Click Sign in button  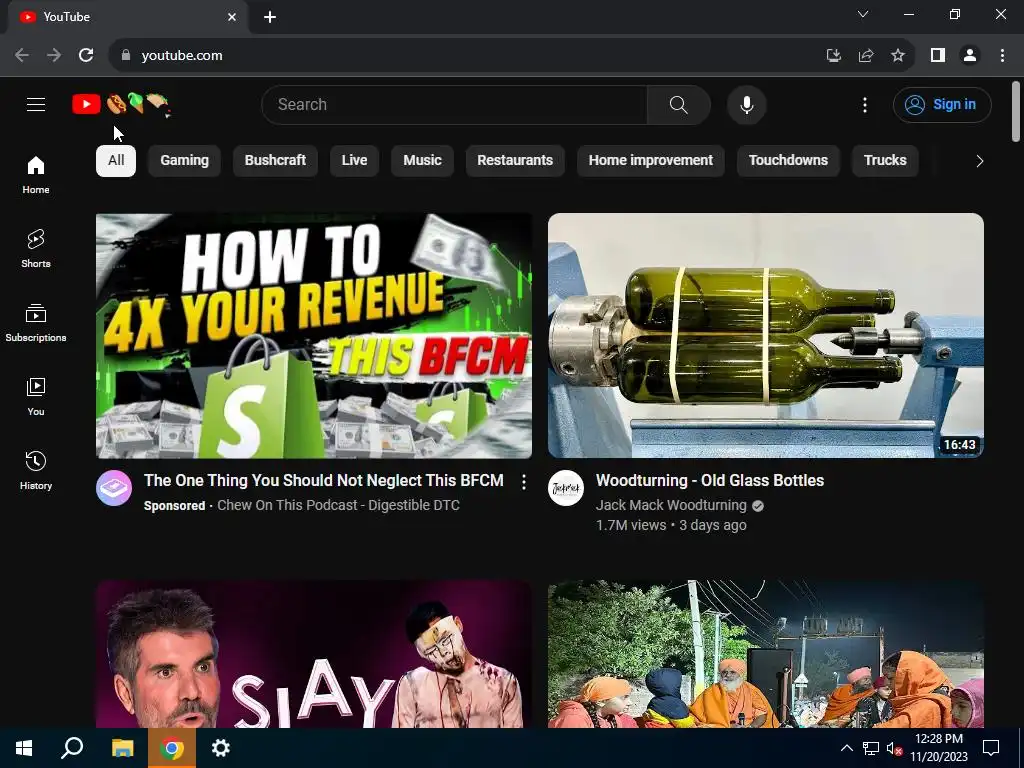click(942, 104)
